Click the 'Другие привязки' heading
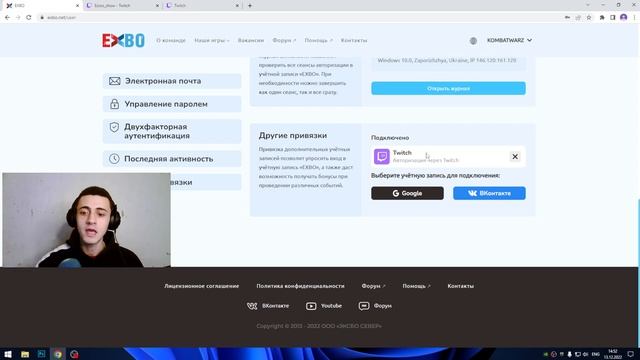640x360 pixels. pyautogui.click(x=293, y=136)
